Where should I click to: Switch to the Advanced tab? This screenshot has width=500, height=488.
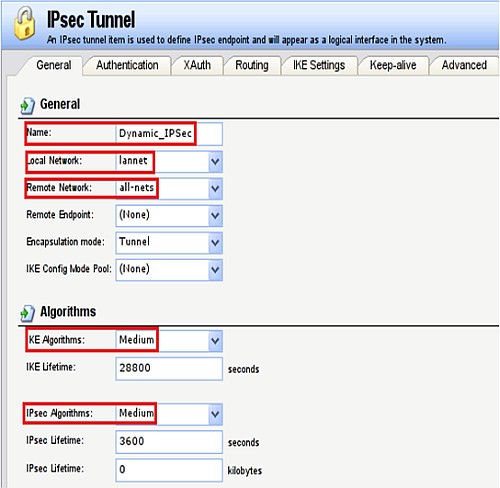coord(464,65)
